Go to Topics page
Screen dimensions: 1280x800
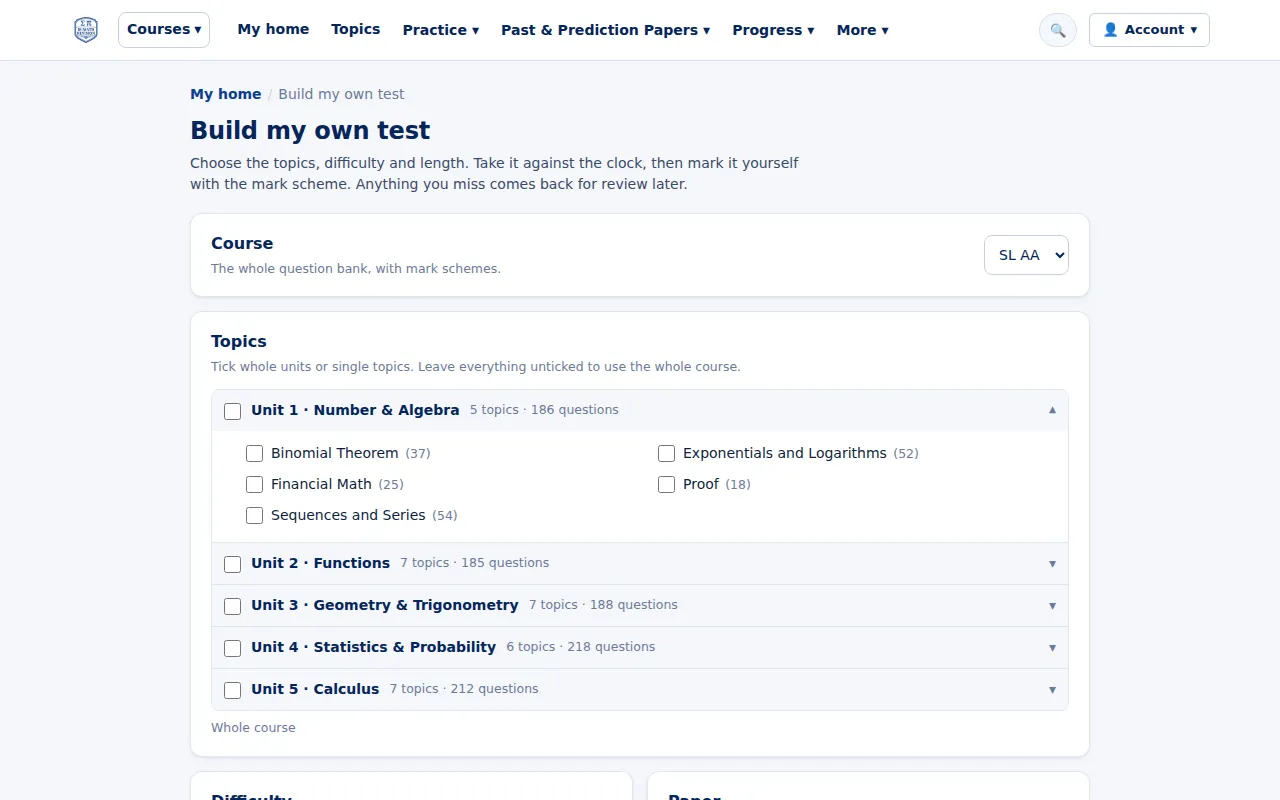[356, 29]
